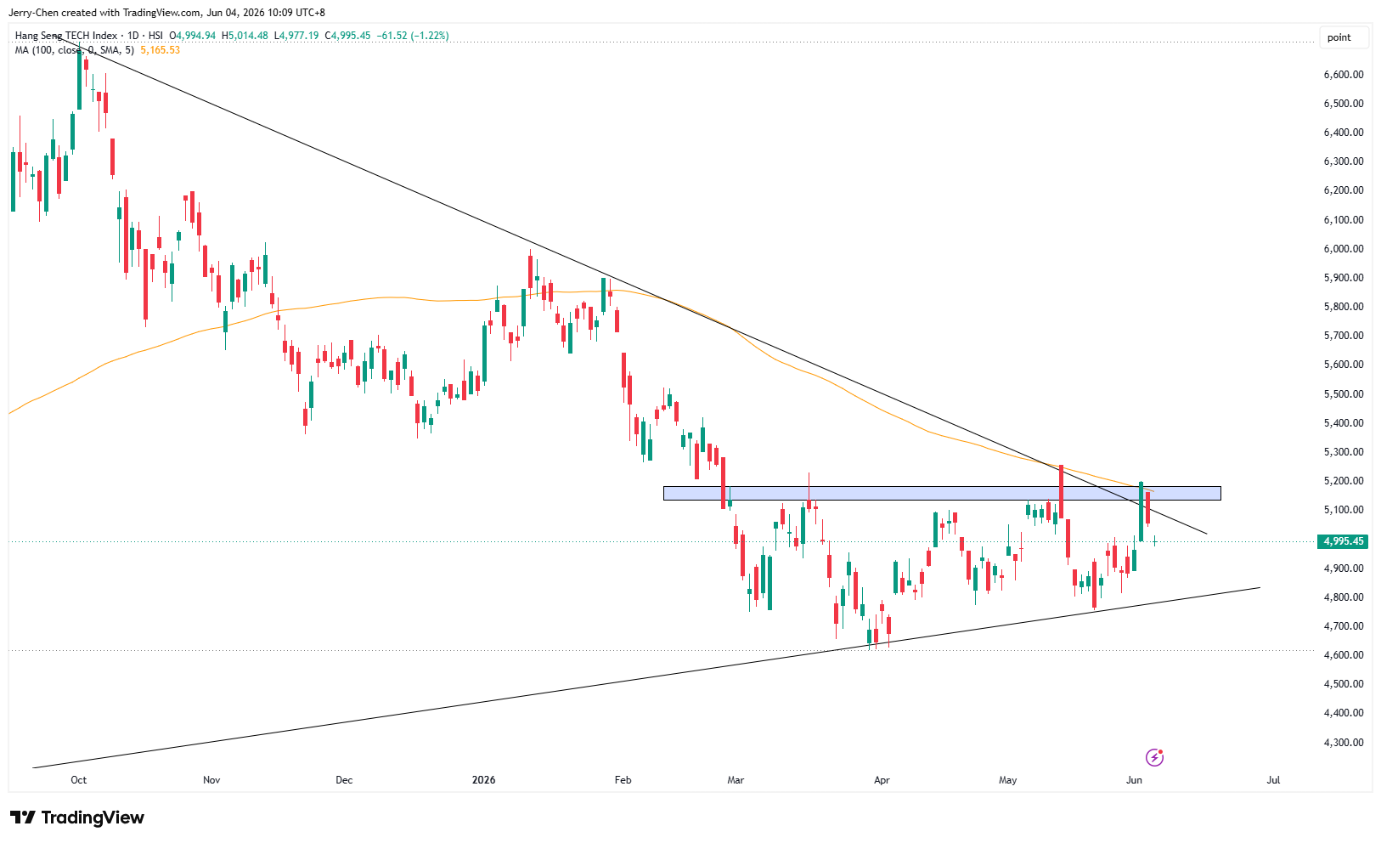This screenshot has height=843, width=1381.
Task: Click the -61.52 (-1.22%) change value
Action: (x=411, y=35)
